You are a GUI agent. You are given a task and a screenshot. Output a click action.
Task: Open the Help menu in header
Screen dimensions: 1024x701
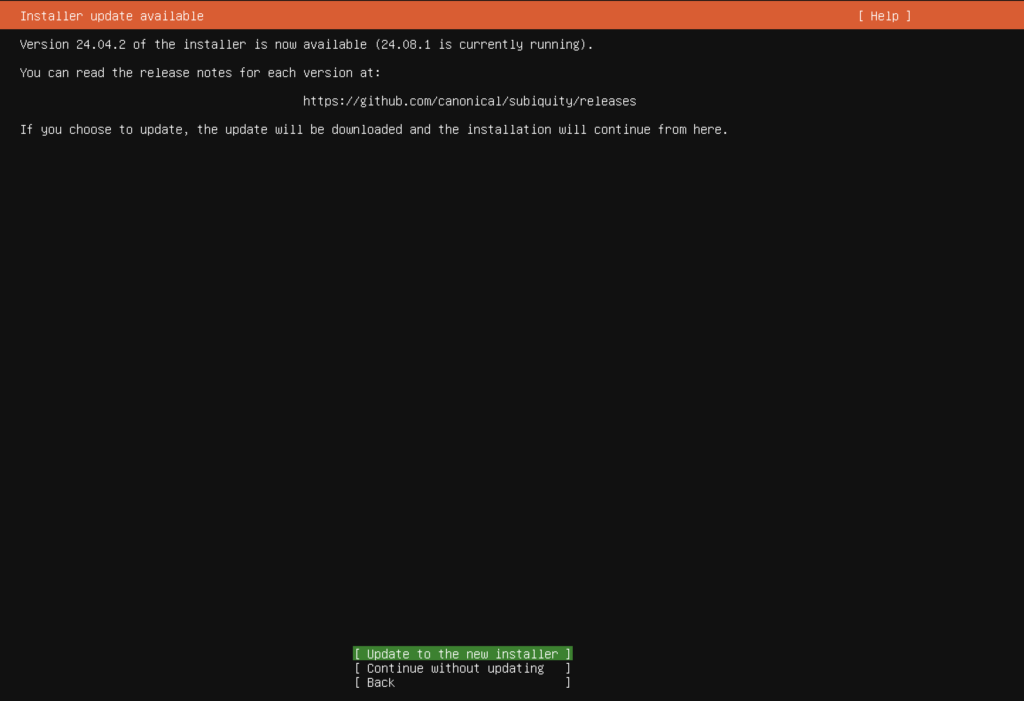[884, 16]
